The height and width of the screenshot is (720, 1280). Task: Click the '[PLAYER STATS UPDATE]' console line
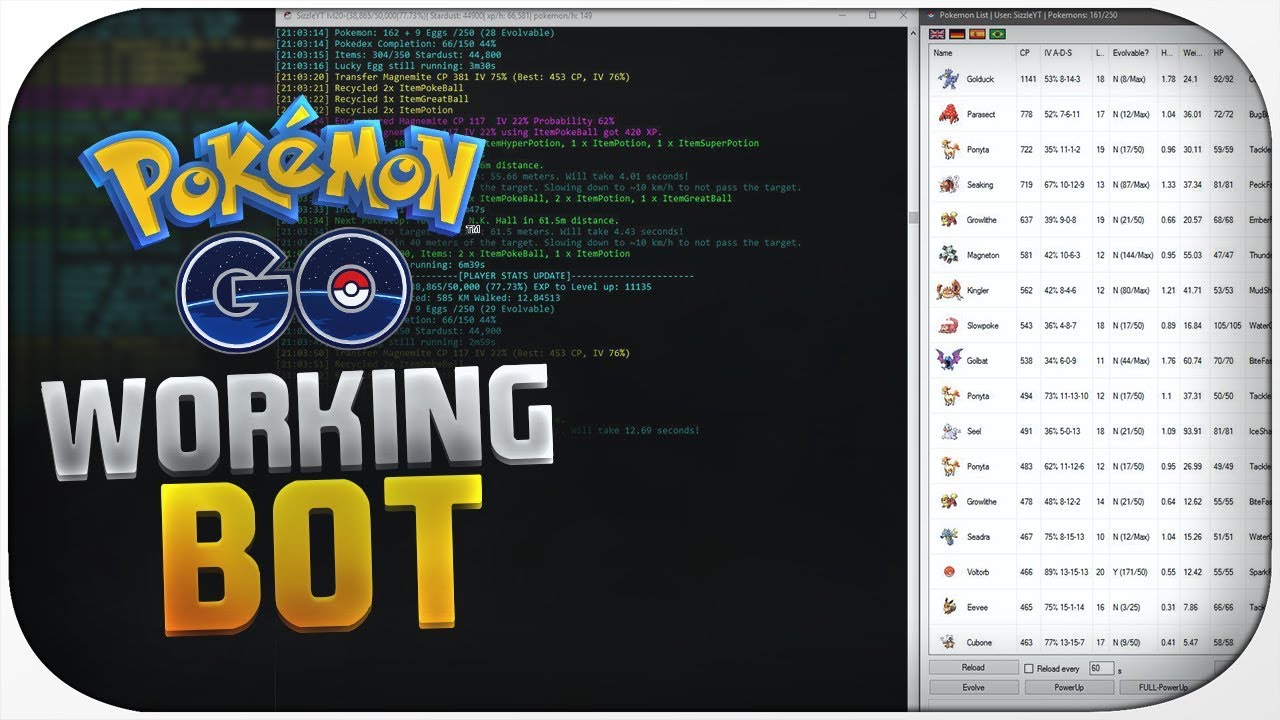(514, 275)
